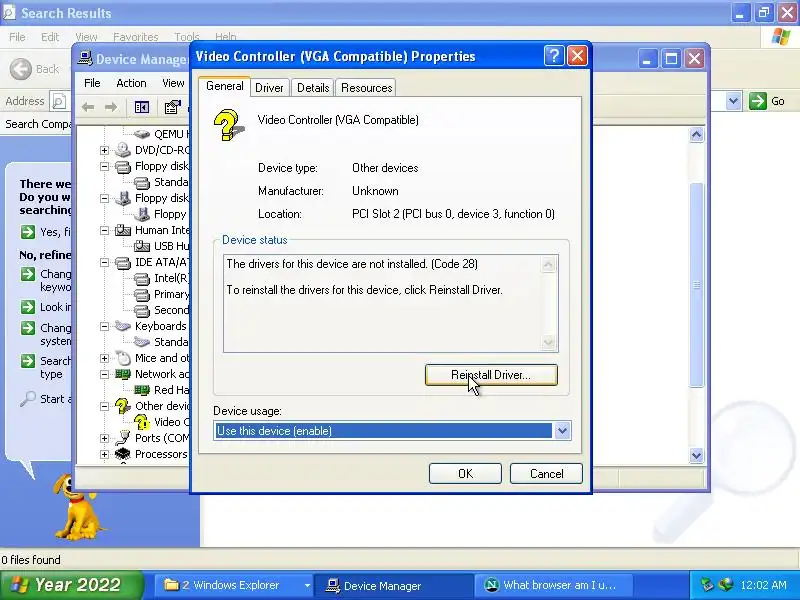Open the Details tab
800x600 pixels.
click(313, 88)
